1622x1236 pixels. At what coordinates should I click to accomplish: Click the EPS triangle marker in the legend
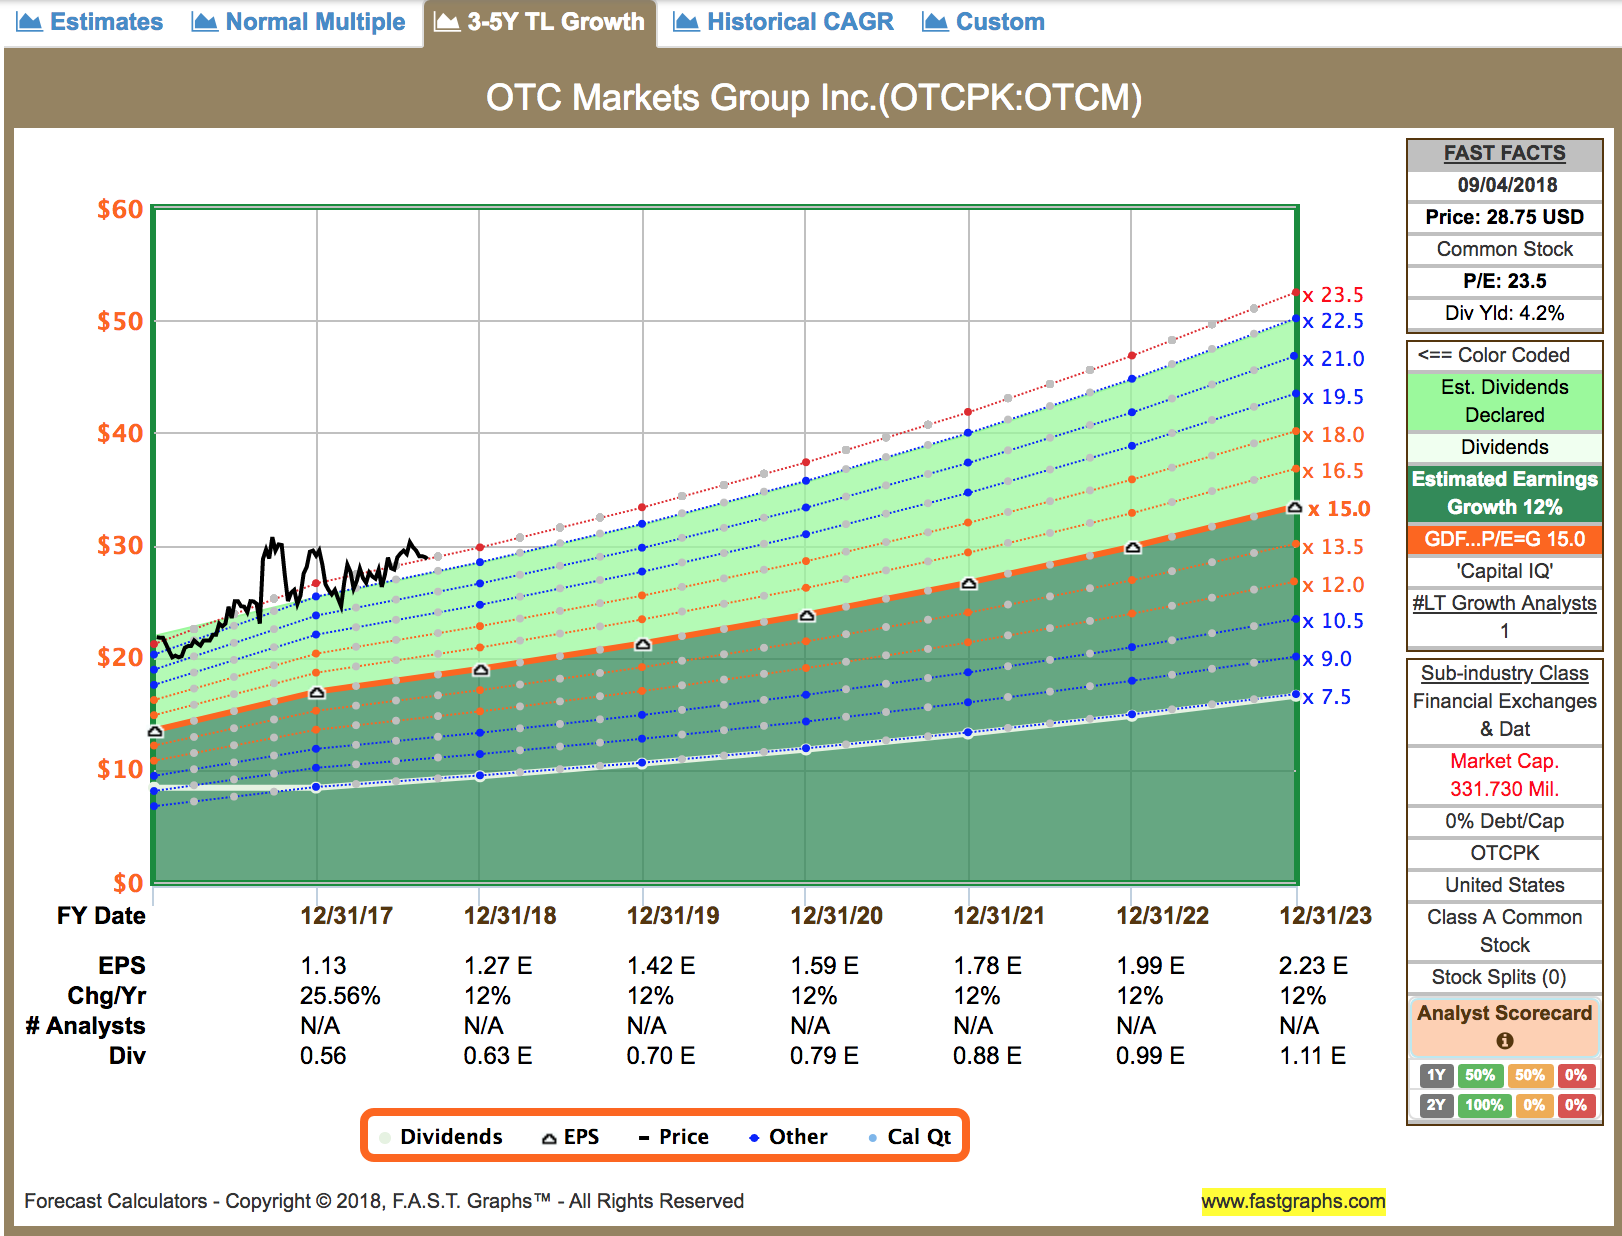(x=548, y=1136)
